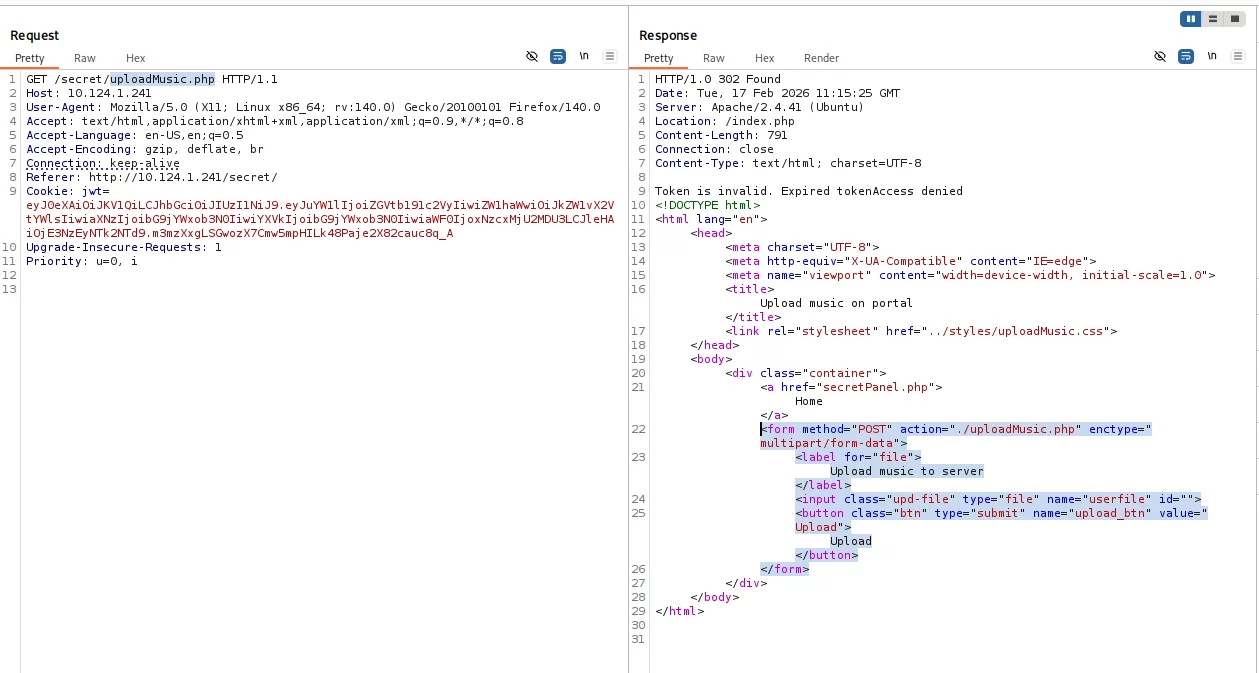Switch to the Request Hex tab
This screenshot has height=673, width=1259.
point(135,58)
